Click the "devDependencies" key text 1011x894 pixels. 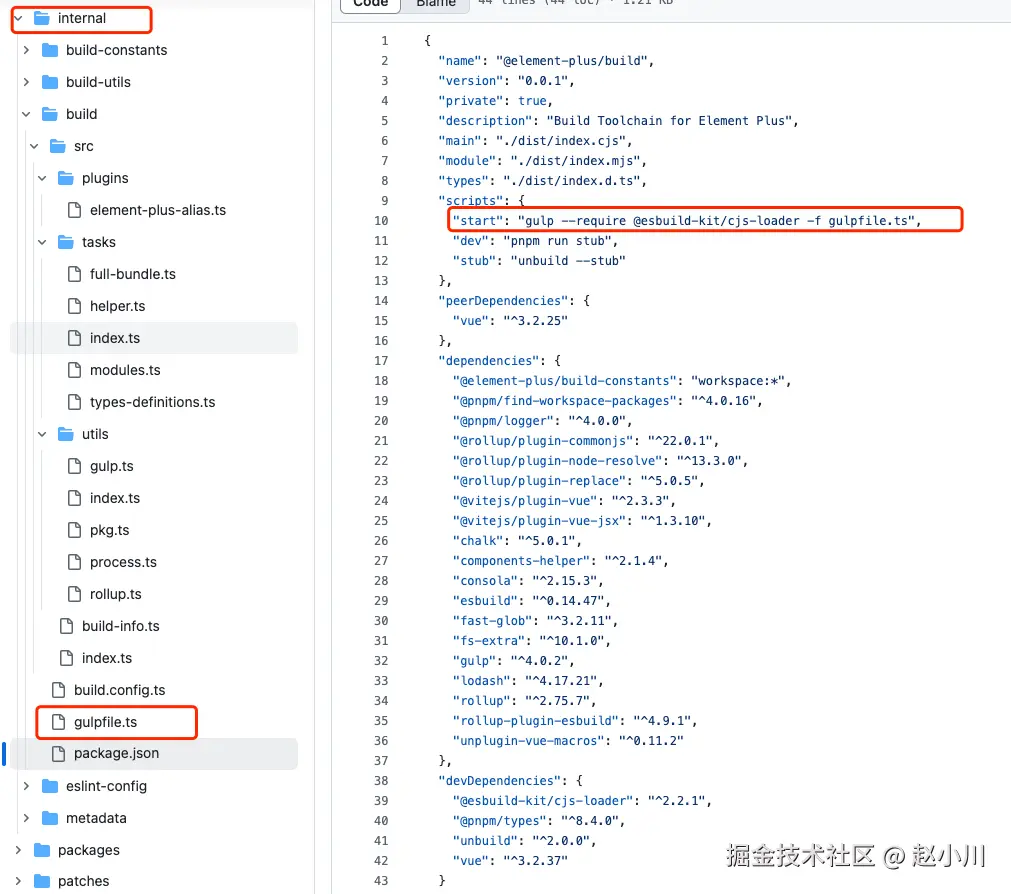[x=500, y=781]
